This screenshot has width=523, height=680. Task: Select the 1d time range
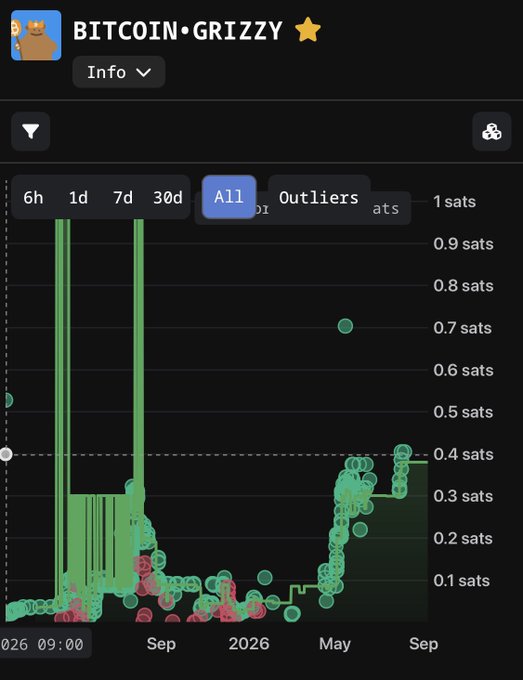coord(78,198)
